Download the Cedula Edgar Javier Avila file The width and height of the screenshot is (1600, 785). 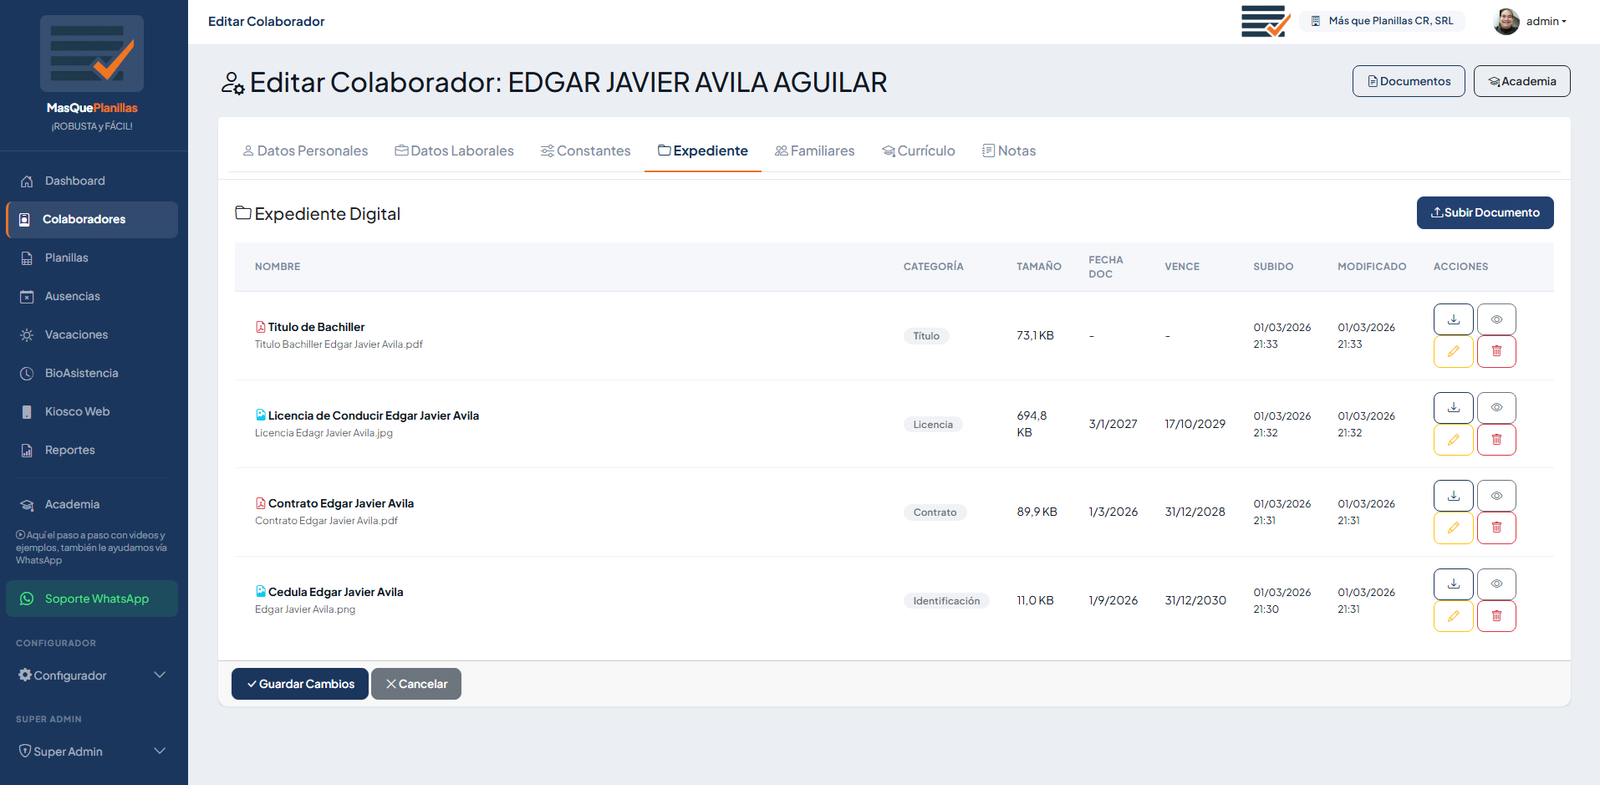coord(1453,584)
